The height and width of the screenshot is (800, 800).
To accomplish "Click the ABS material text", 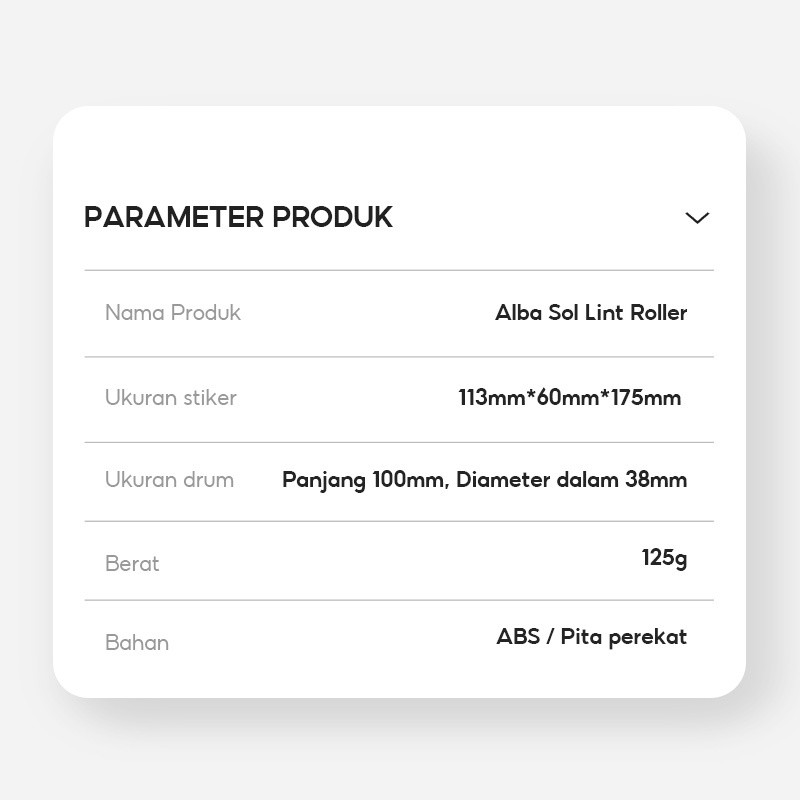I will point(517,637).
